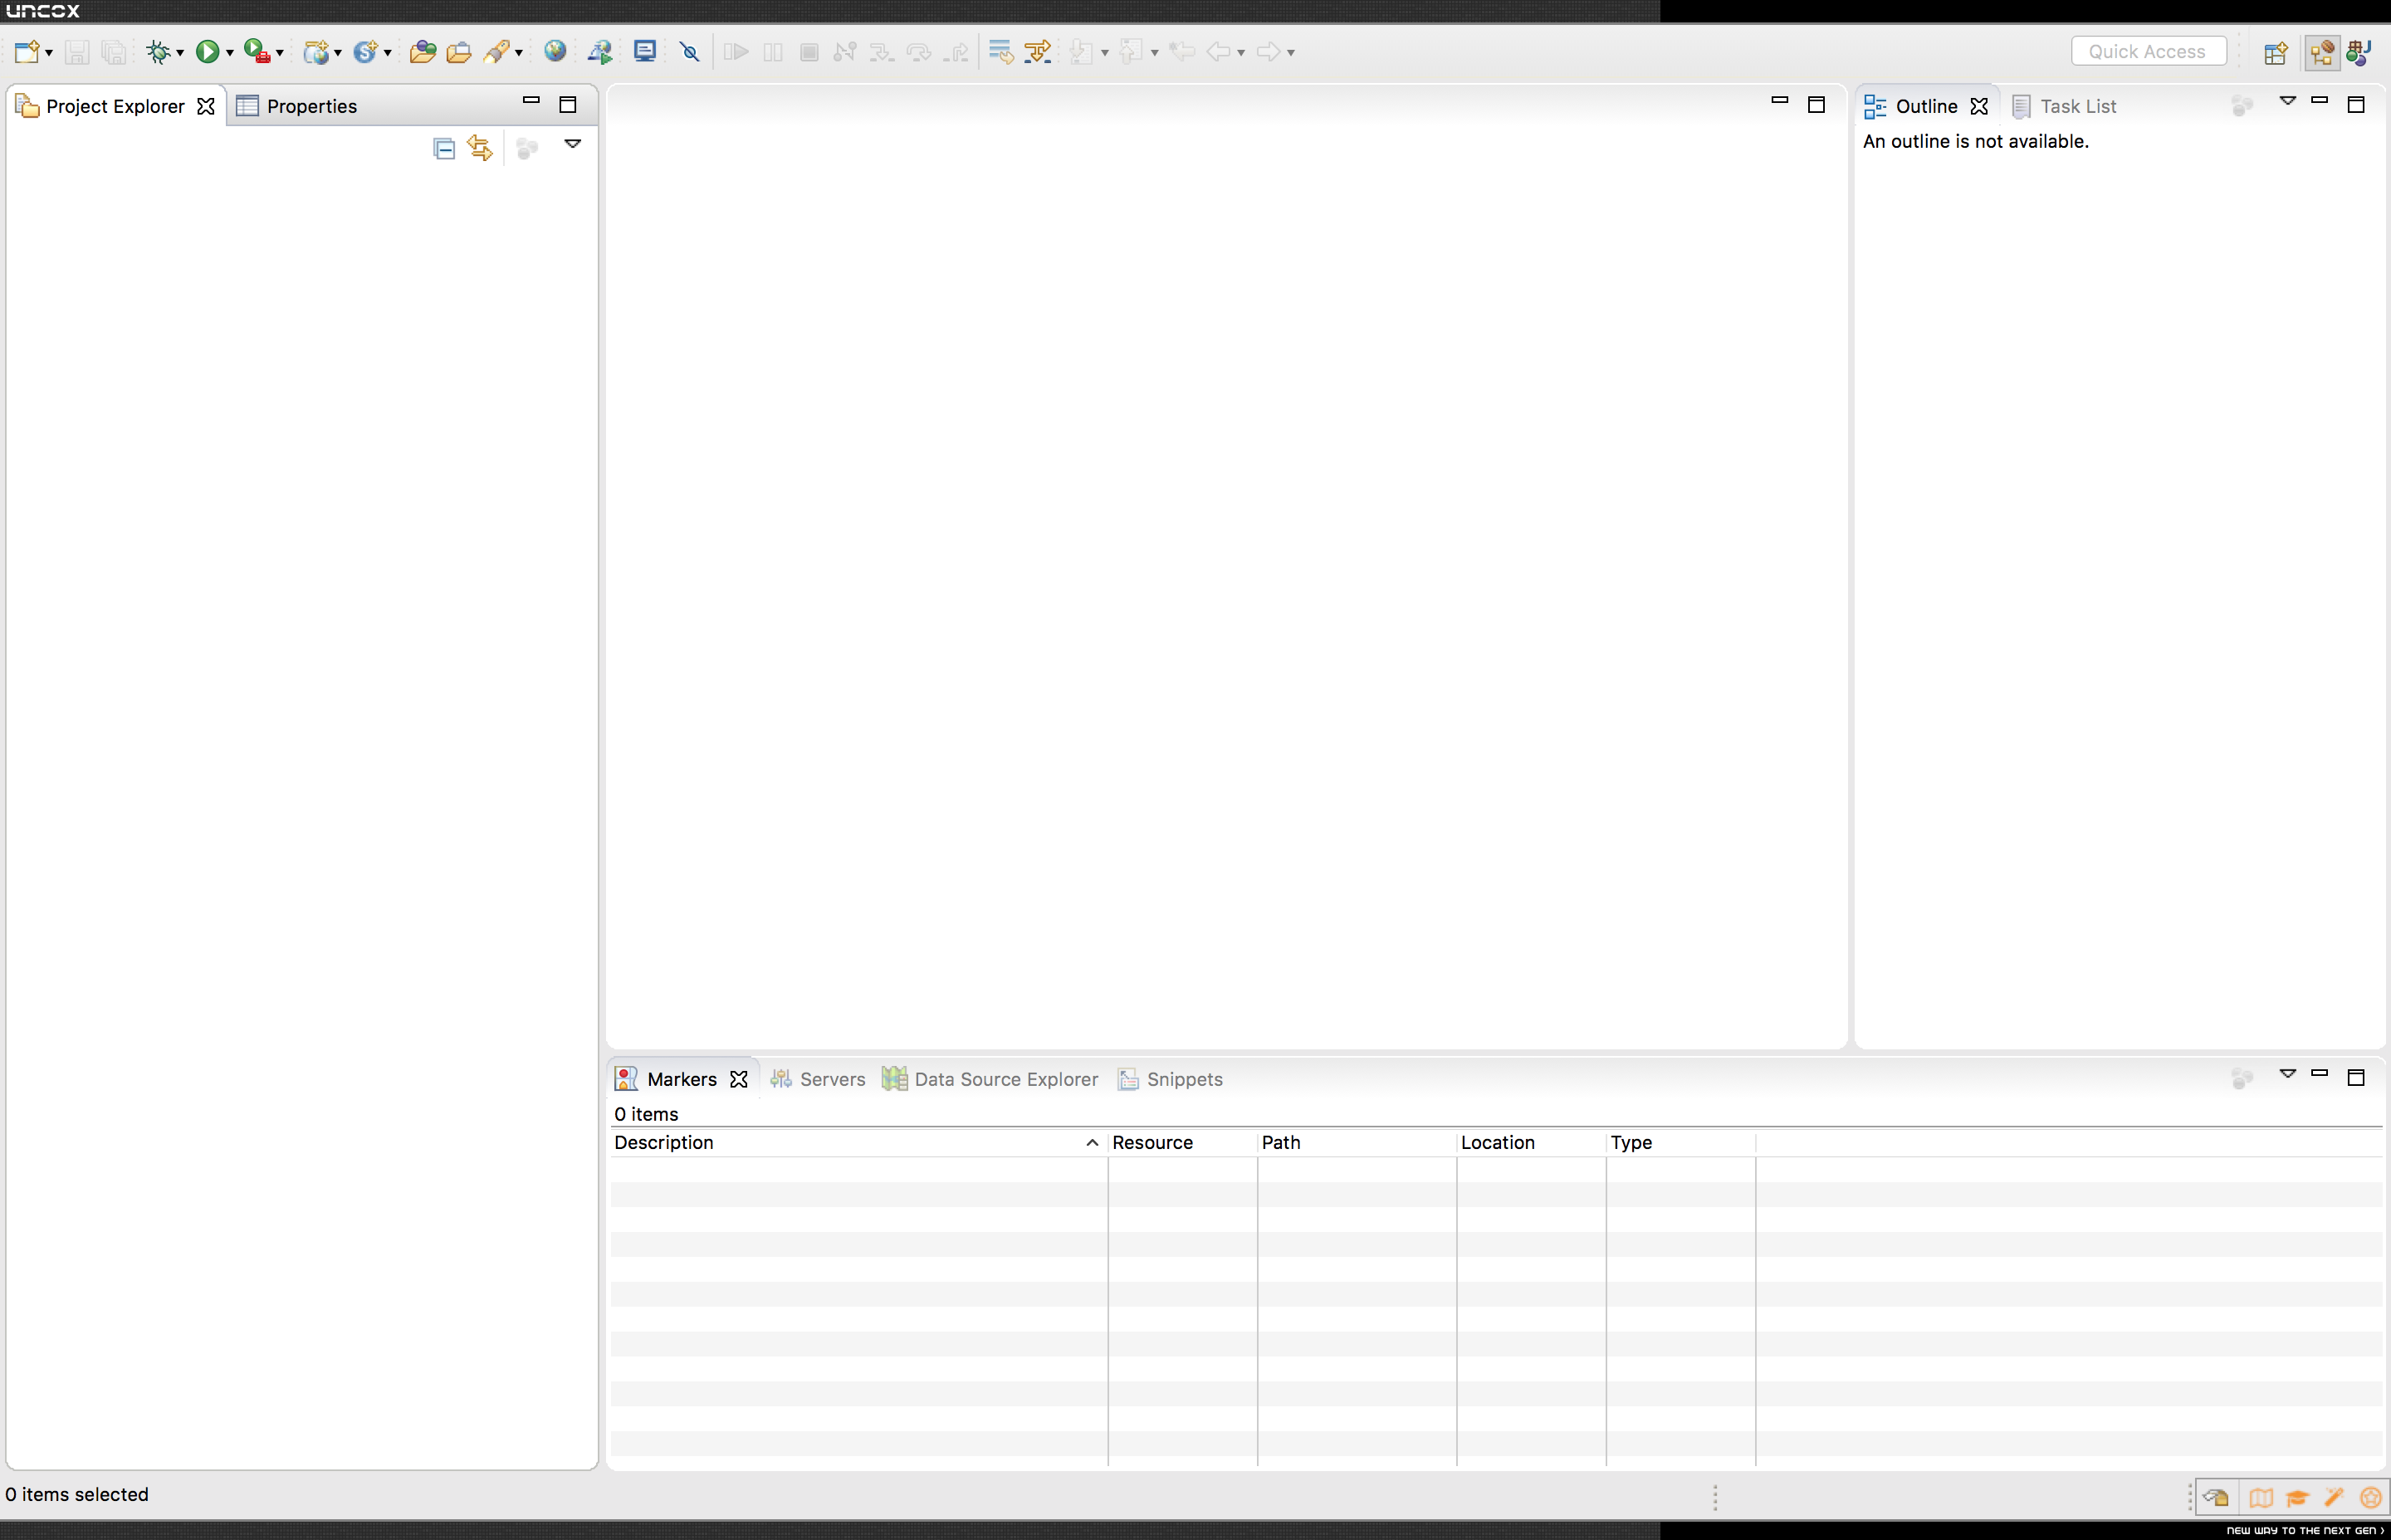Click the Location column header

pos(1532,1143)
